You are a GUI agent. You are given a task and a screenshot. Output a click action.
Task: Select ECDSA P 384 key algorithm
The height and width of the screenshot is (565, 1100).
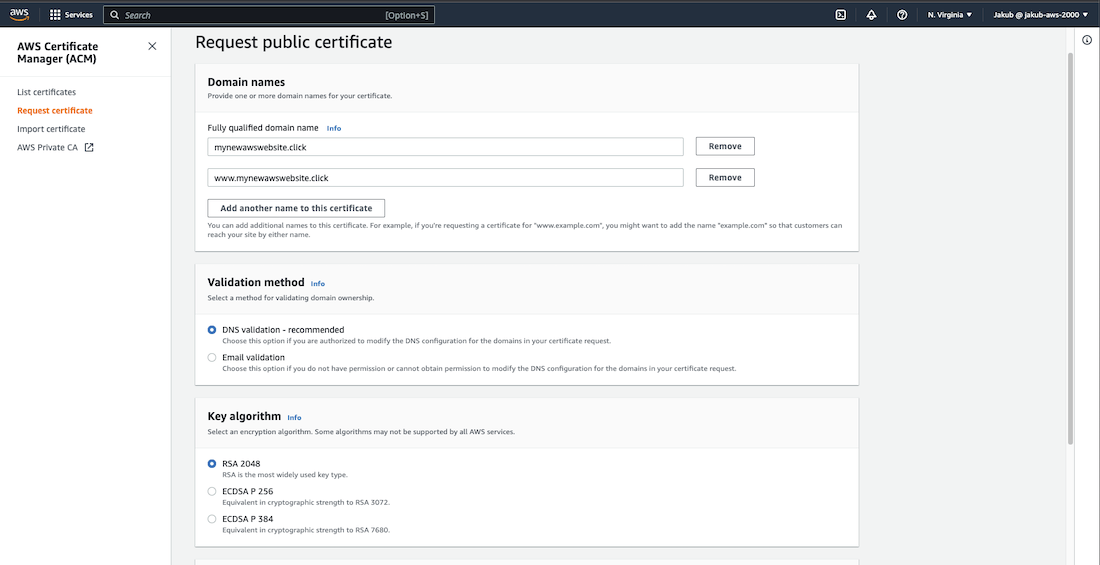(x=212, y=519)
